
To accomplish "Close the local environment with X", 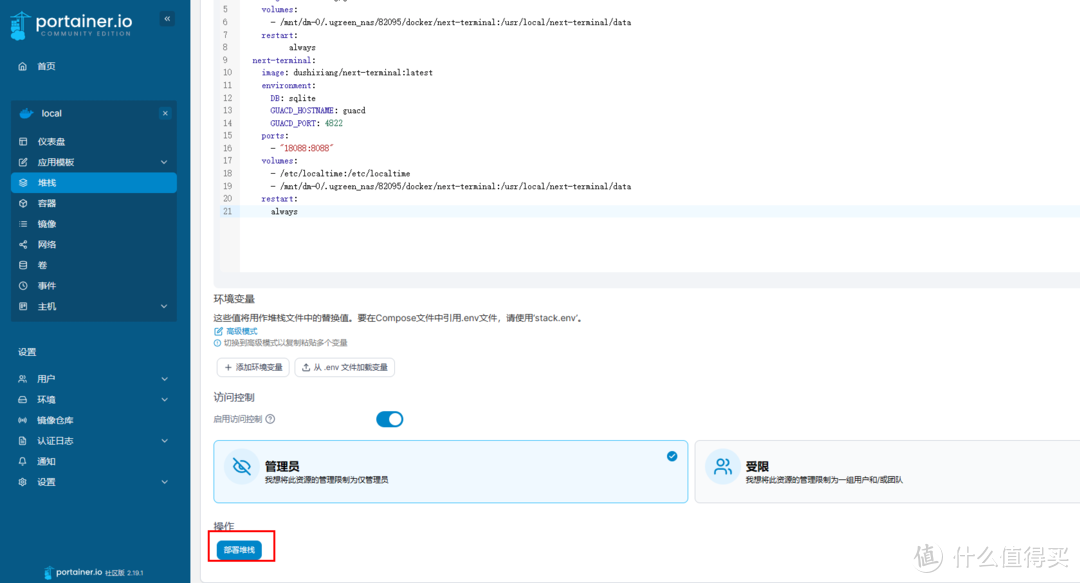I will coord(165,114).
